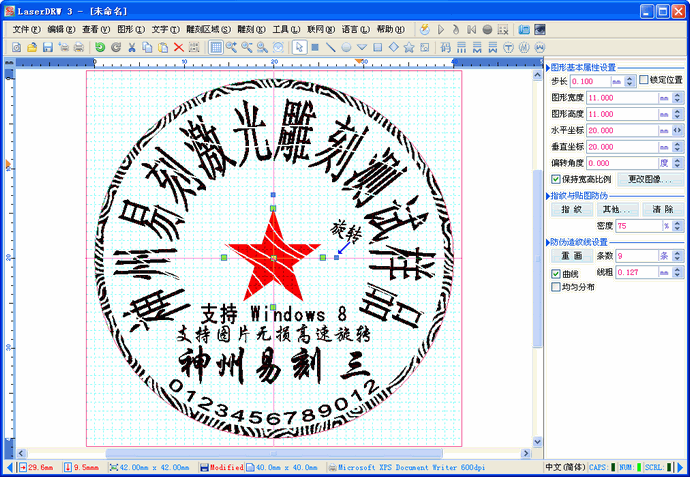Click the red star graphic on canvas
Viewport: 690px width, 477px height.
(x=273, y=257)
